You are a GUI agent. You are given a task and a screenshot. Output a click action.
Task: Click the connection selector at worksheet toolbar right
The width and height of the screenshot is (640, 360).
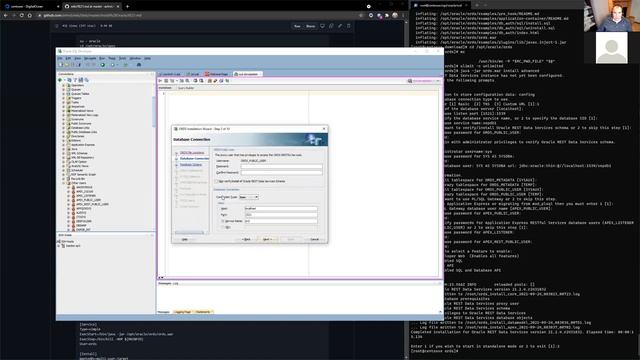click(423, 81)
